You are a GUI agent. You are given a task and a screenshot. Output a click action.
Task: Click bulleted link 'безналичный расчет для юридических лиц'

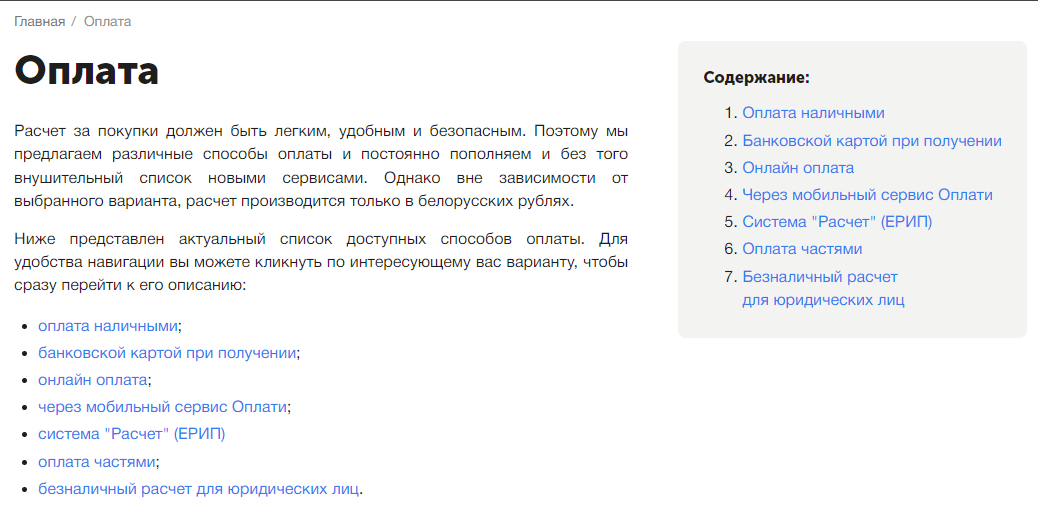[x=199, y=489]
